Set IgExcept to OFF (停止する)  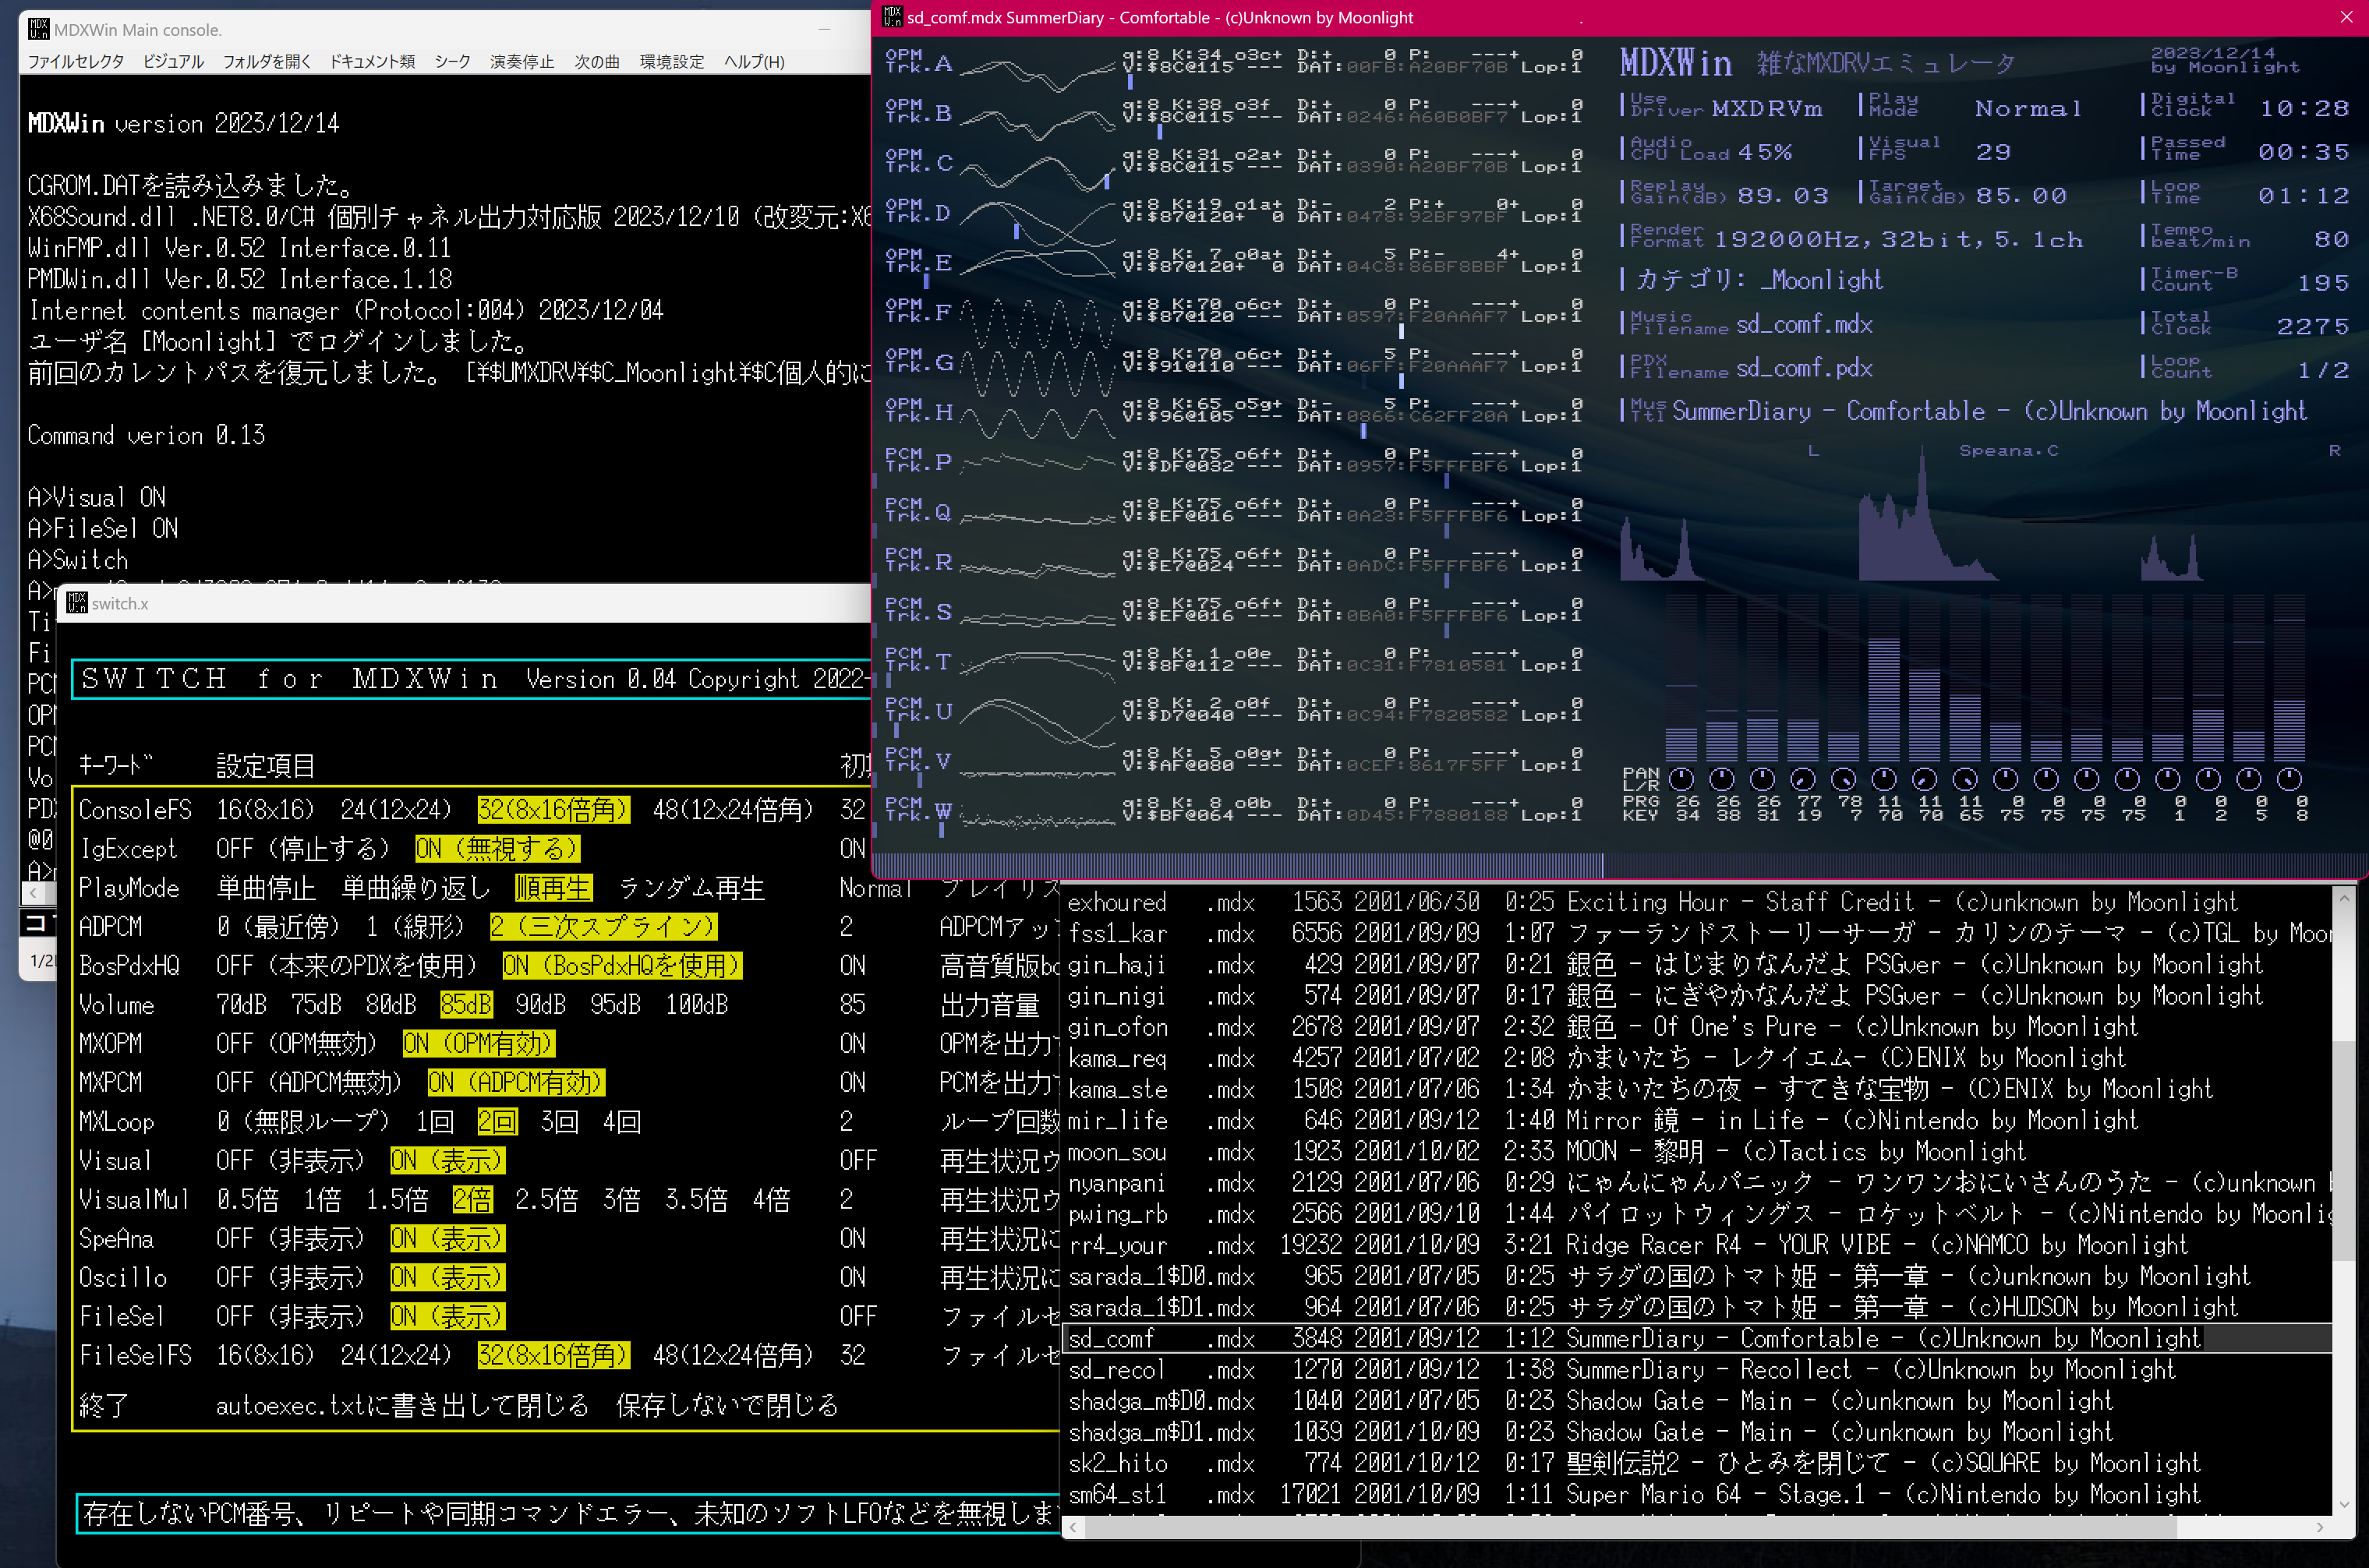(x=302, y=849)
